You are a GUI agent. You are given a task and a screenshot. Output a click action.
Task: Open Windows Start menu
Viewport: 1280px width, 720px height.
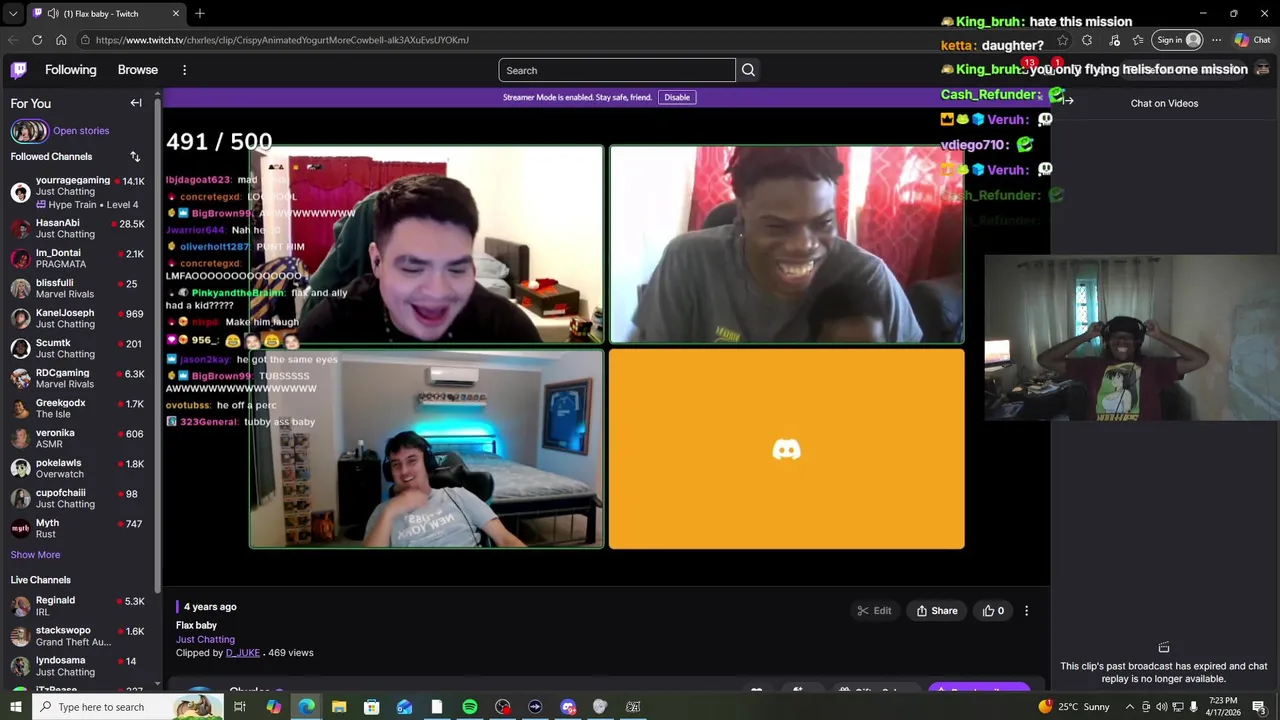(x=15, y=707)
